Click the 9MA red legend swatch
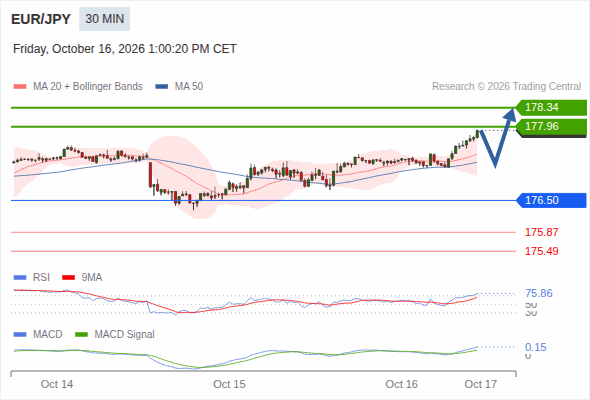 click(x=68, y=278)
